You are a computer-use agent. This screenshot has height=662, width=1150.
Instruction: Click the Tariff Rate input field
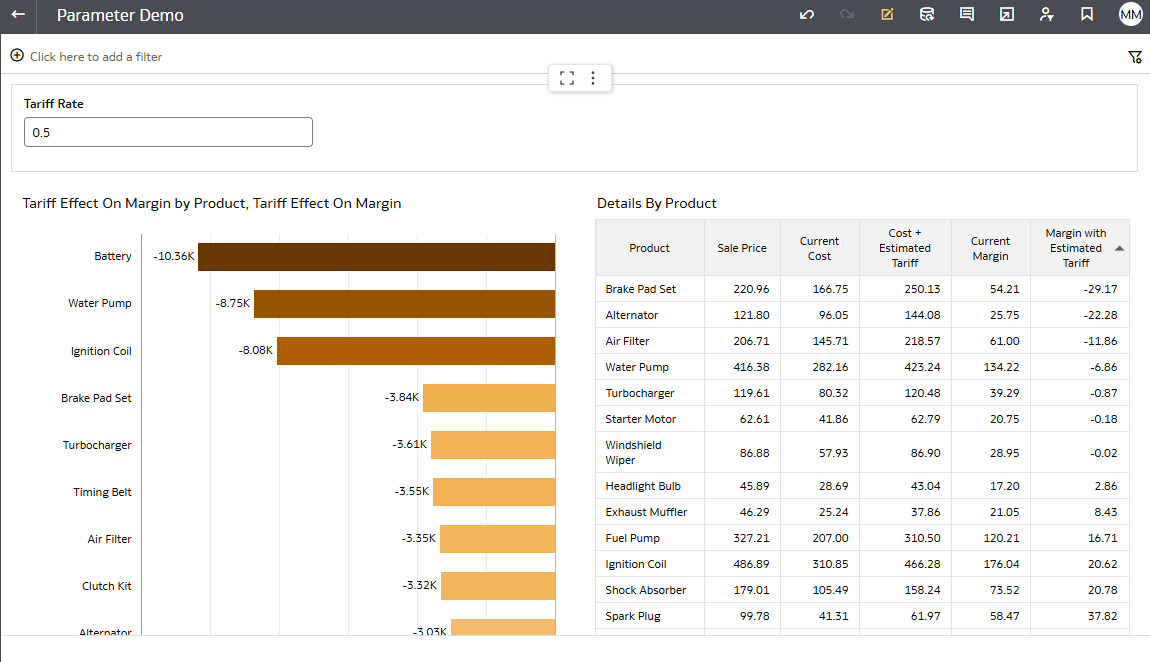(168, 132)
